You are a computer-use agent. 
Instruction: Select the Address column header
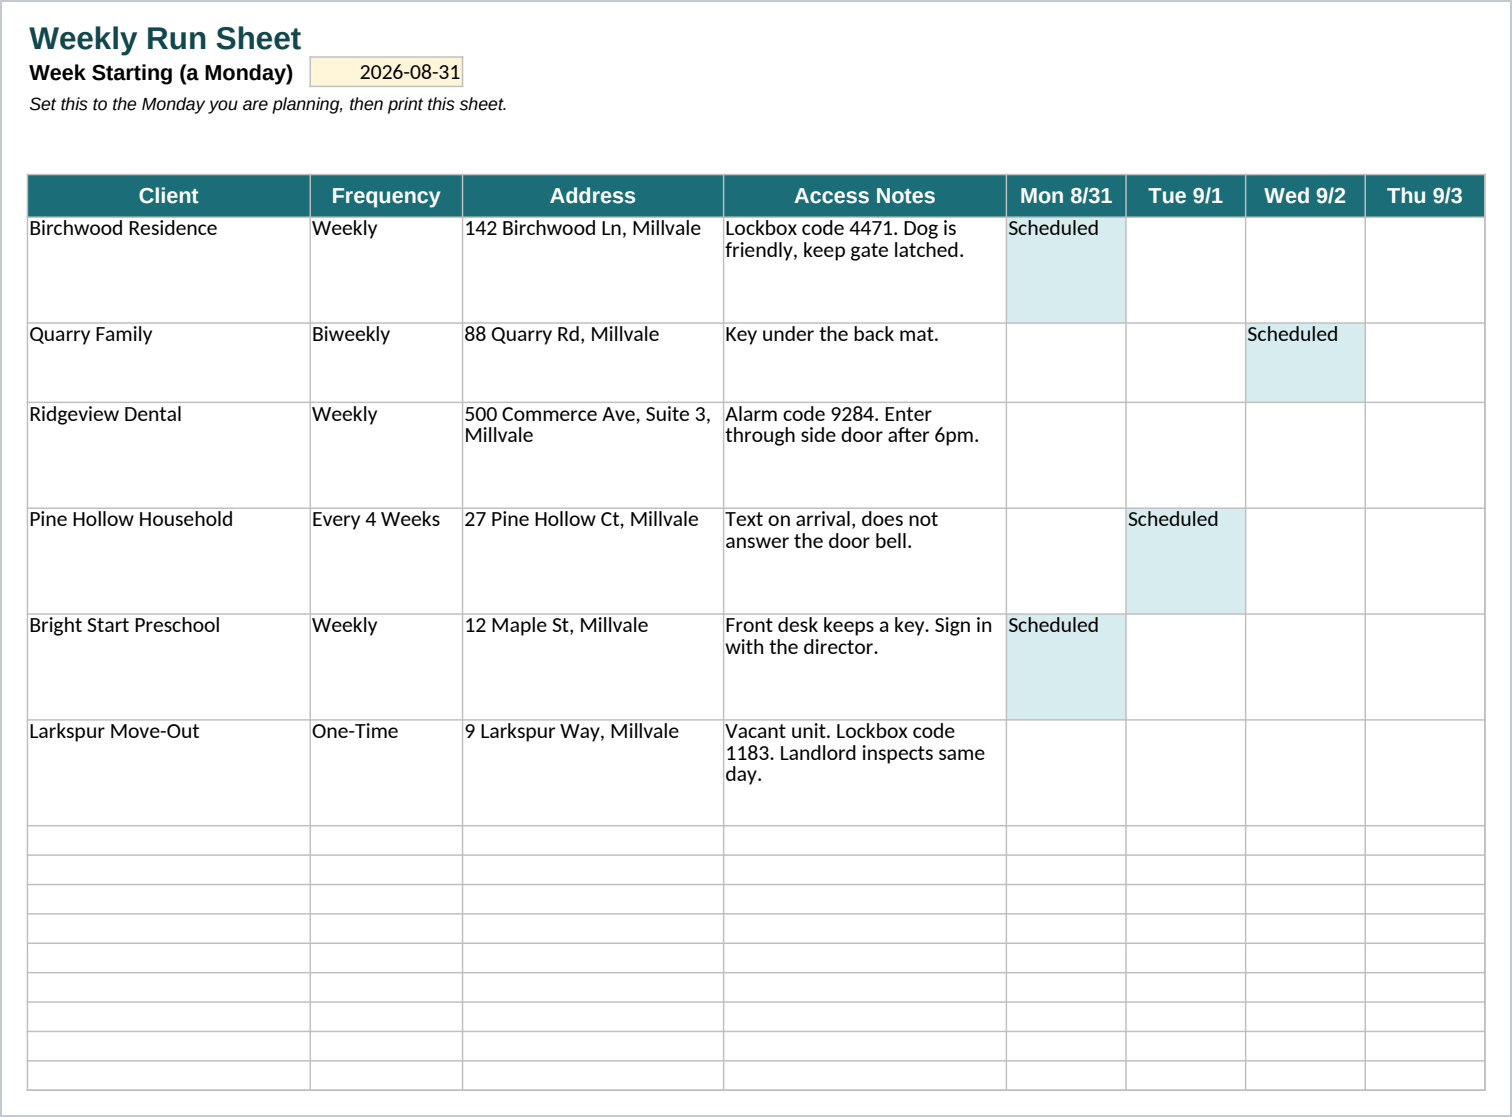593,196
